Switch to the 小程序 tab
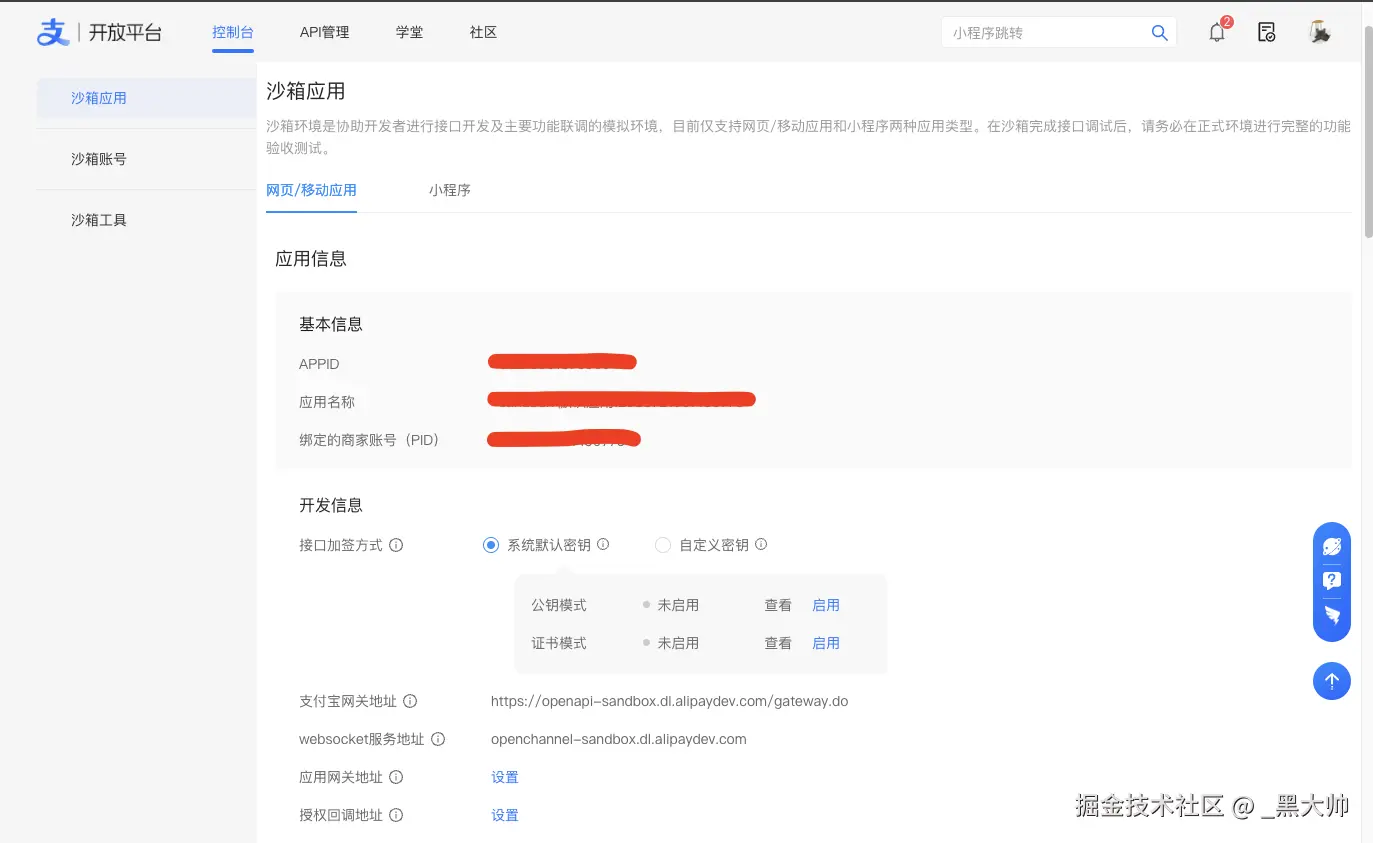1373x843 pixels. tap(450, 190)
